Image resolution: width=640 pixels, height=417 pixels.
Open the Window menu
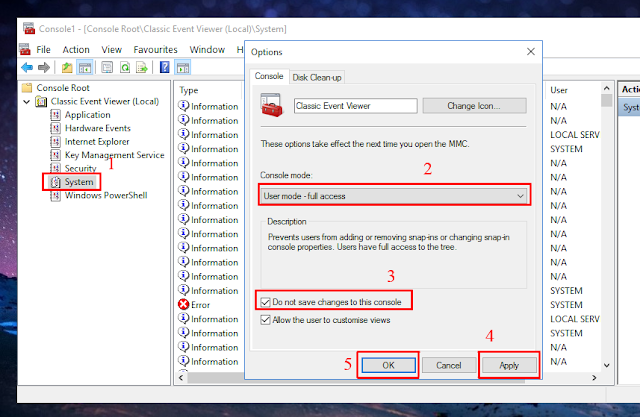[x=207, y=50]
